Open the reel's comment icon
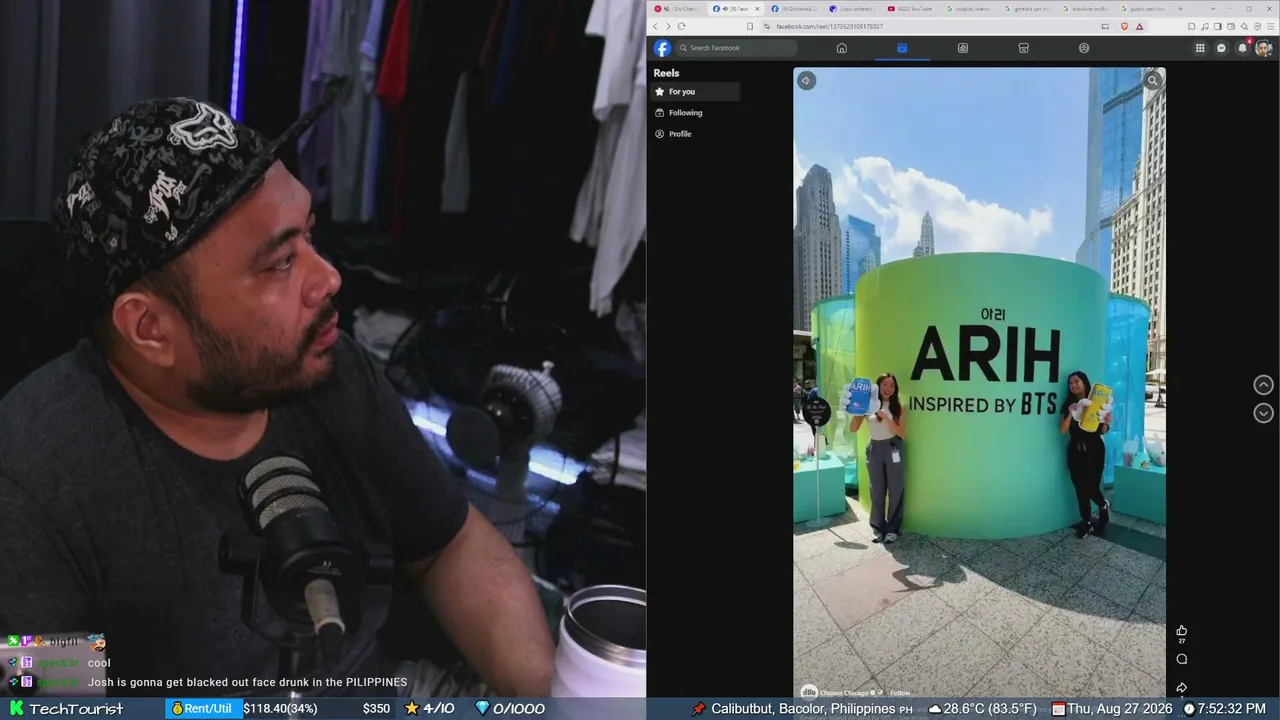Viewport: 1280px width, 720px height. point(1182,659)
